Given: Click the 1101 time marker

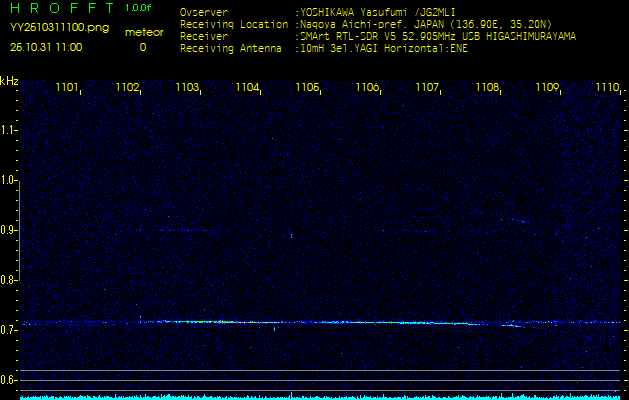Looking at the screenshot, I should (67, 88).
